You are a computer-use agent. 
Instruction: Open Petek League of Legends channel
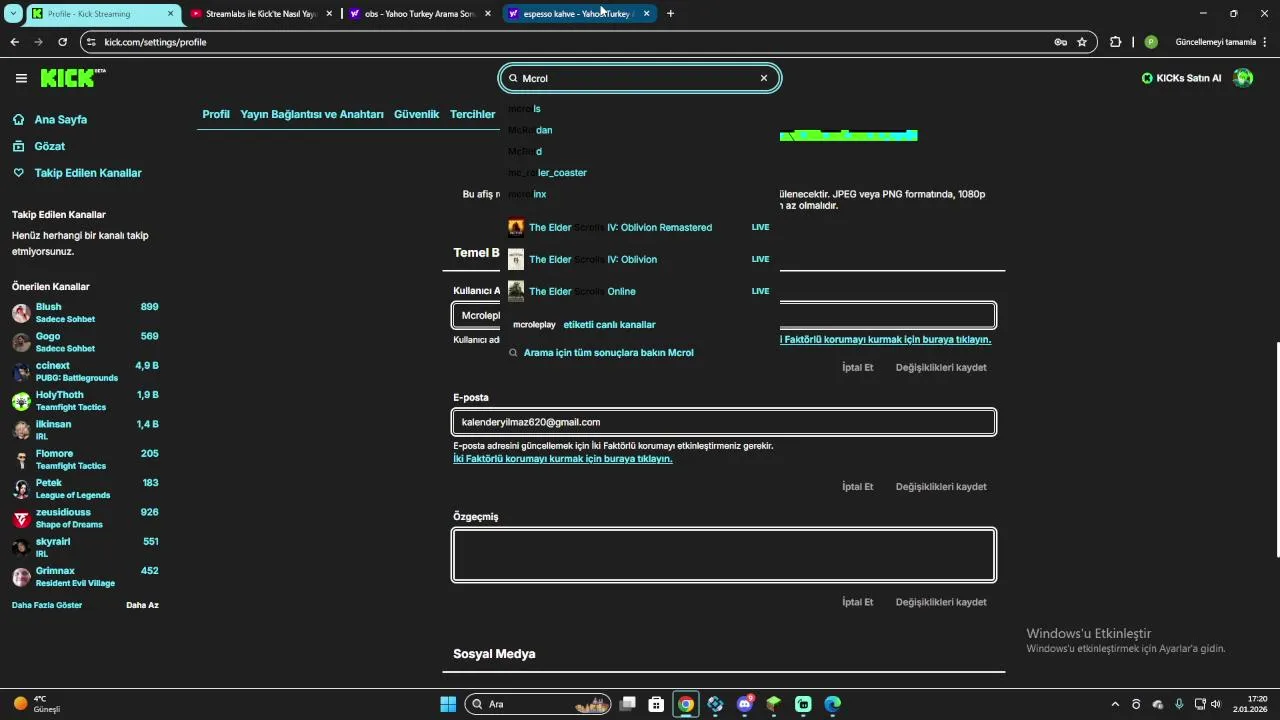(x=85, y=488)
